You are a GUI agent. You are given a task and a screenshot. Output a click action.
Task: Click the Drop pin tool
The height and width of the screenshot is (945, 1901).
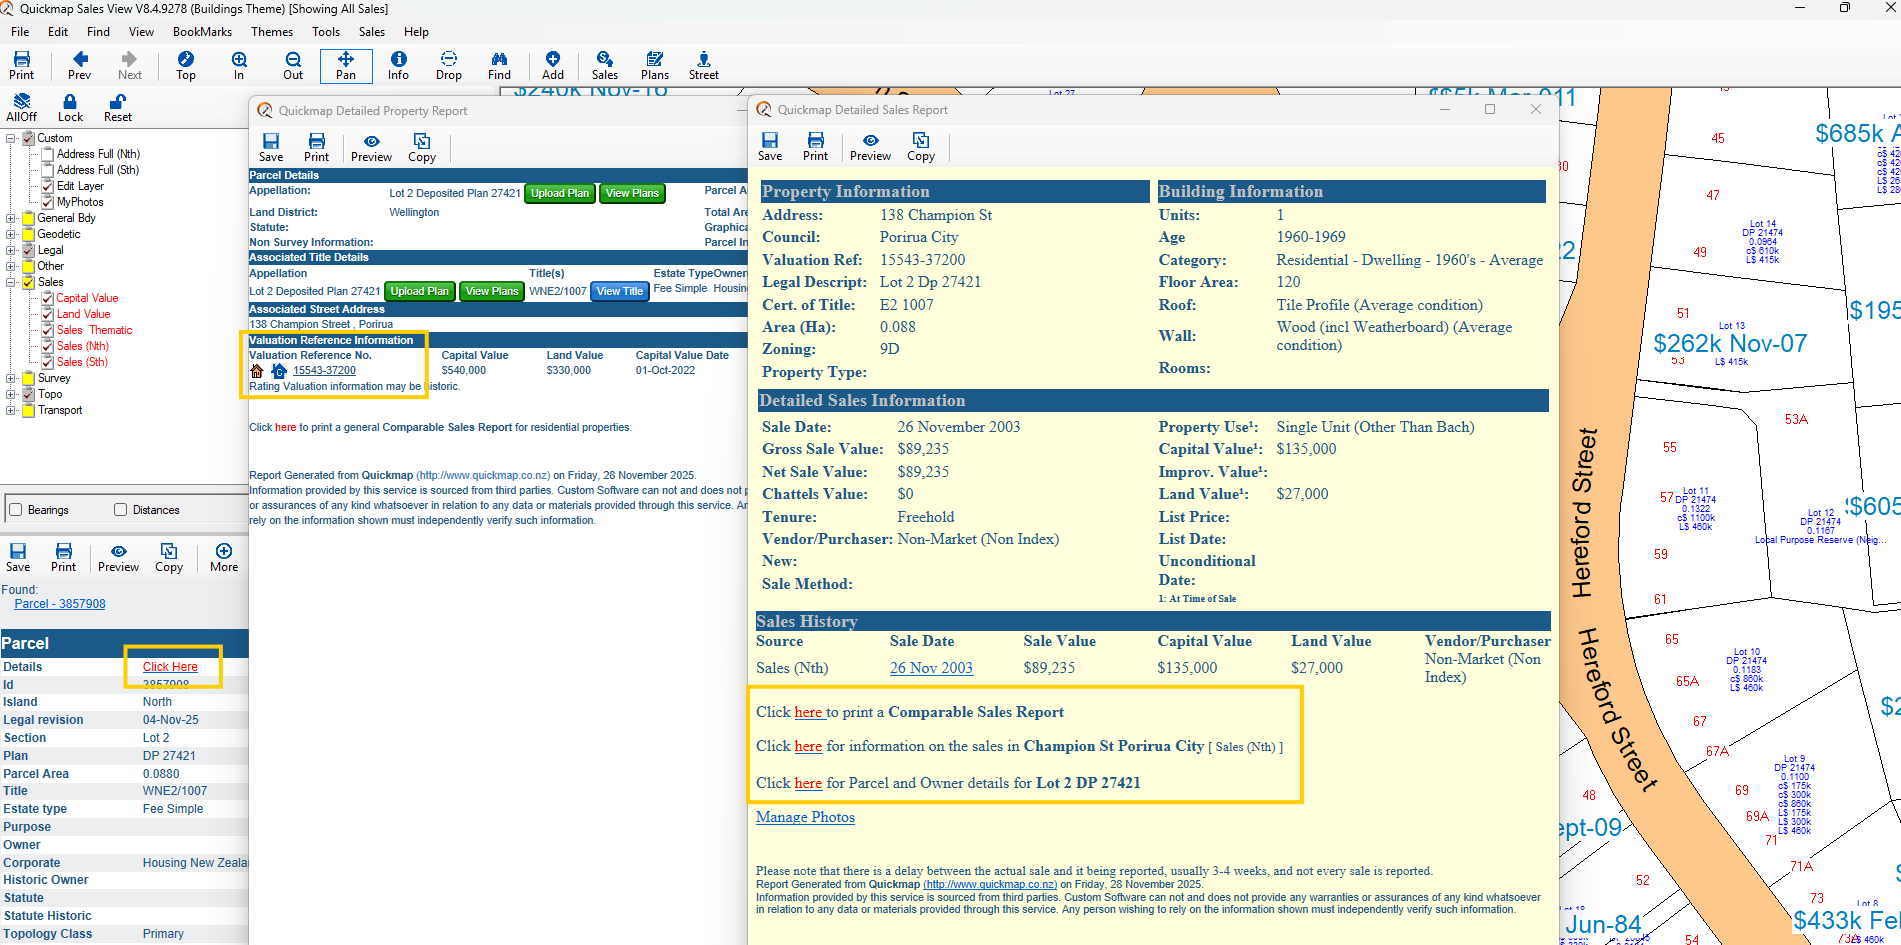click(x=449, y=65)
